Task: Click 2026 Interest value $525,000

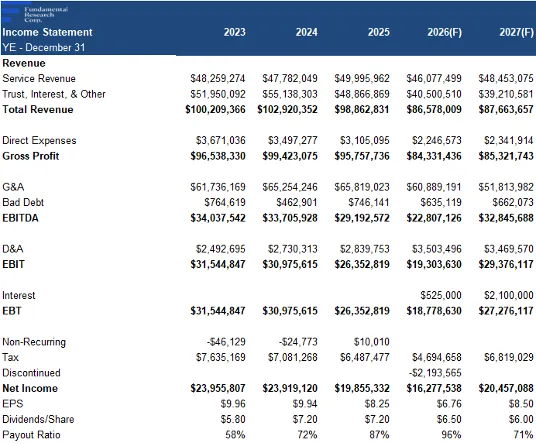Action: coord(441,295)
